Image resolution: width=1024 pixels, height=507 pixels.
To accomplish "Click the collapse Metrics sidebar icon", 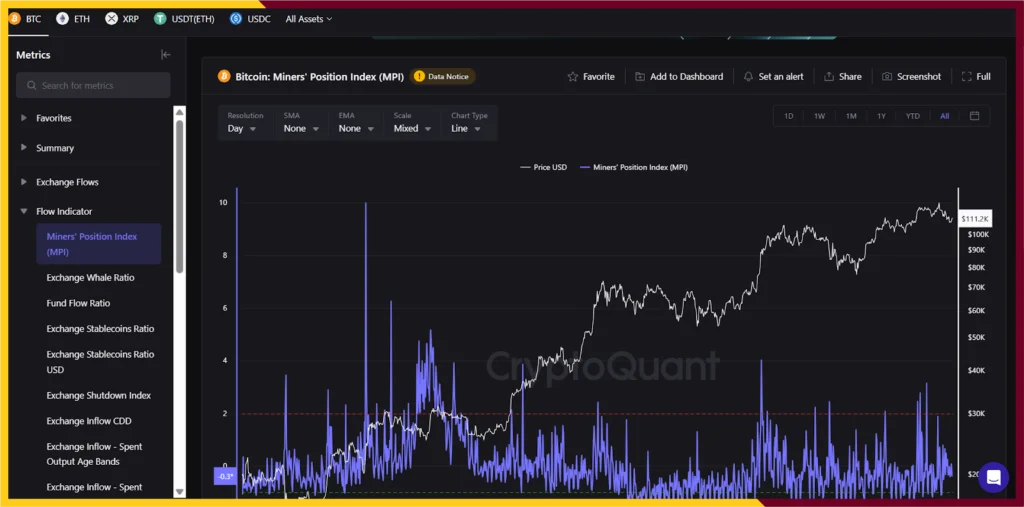I will tap(166, 55).
